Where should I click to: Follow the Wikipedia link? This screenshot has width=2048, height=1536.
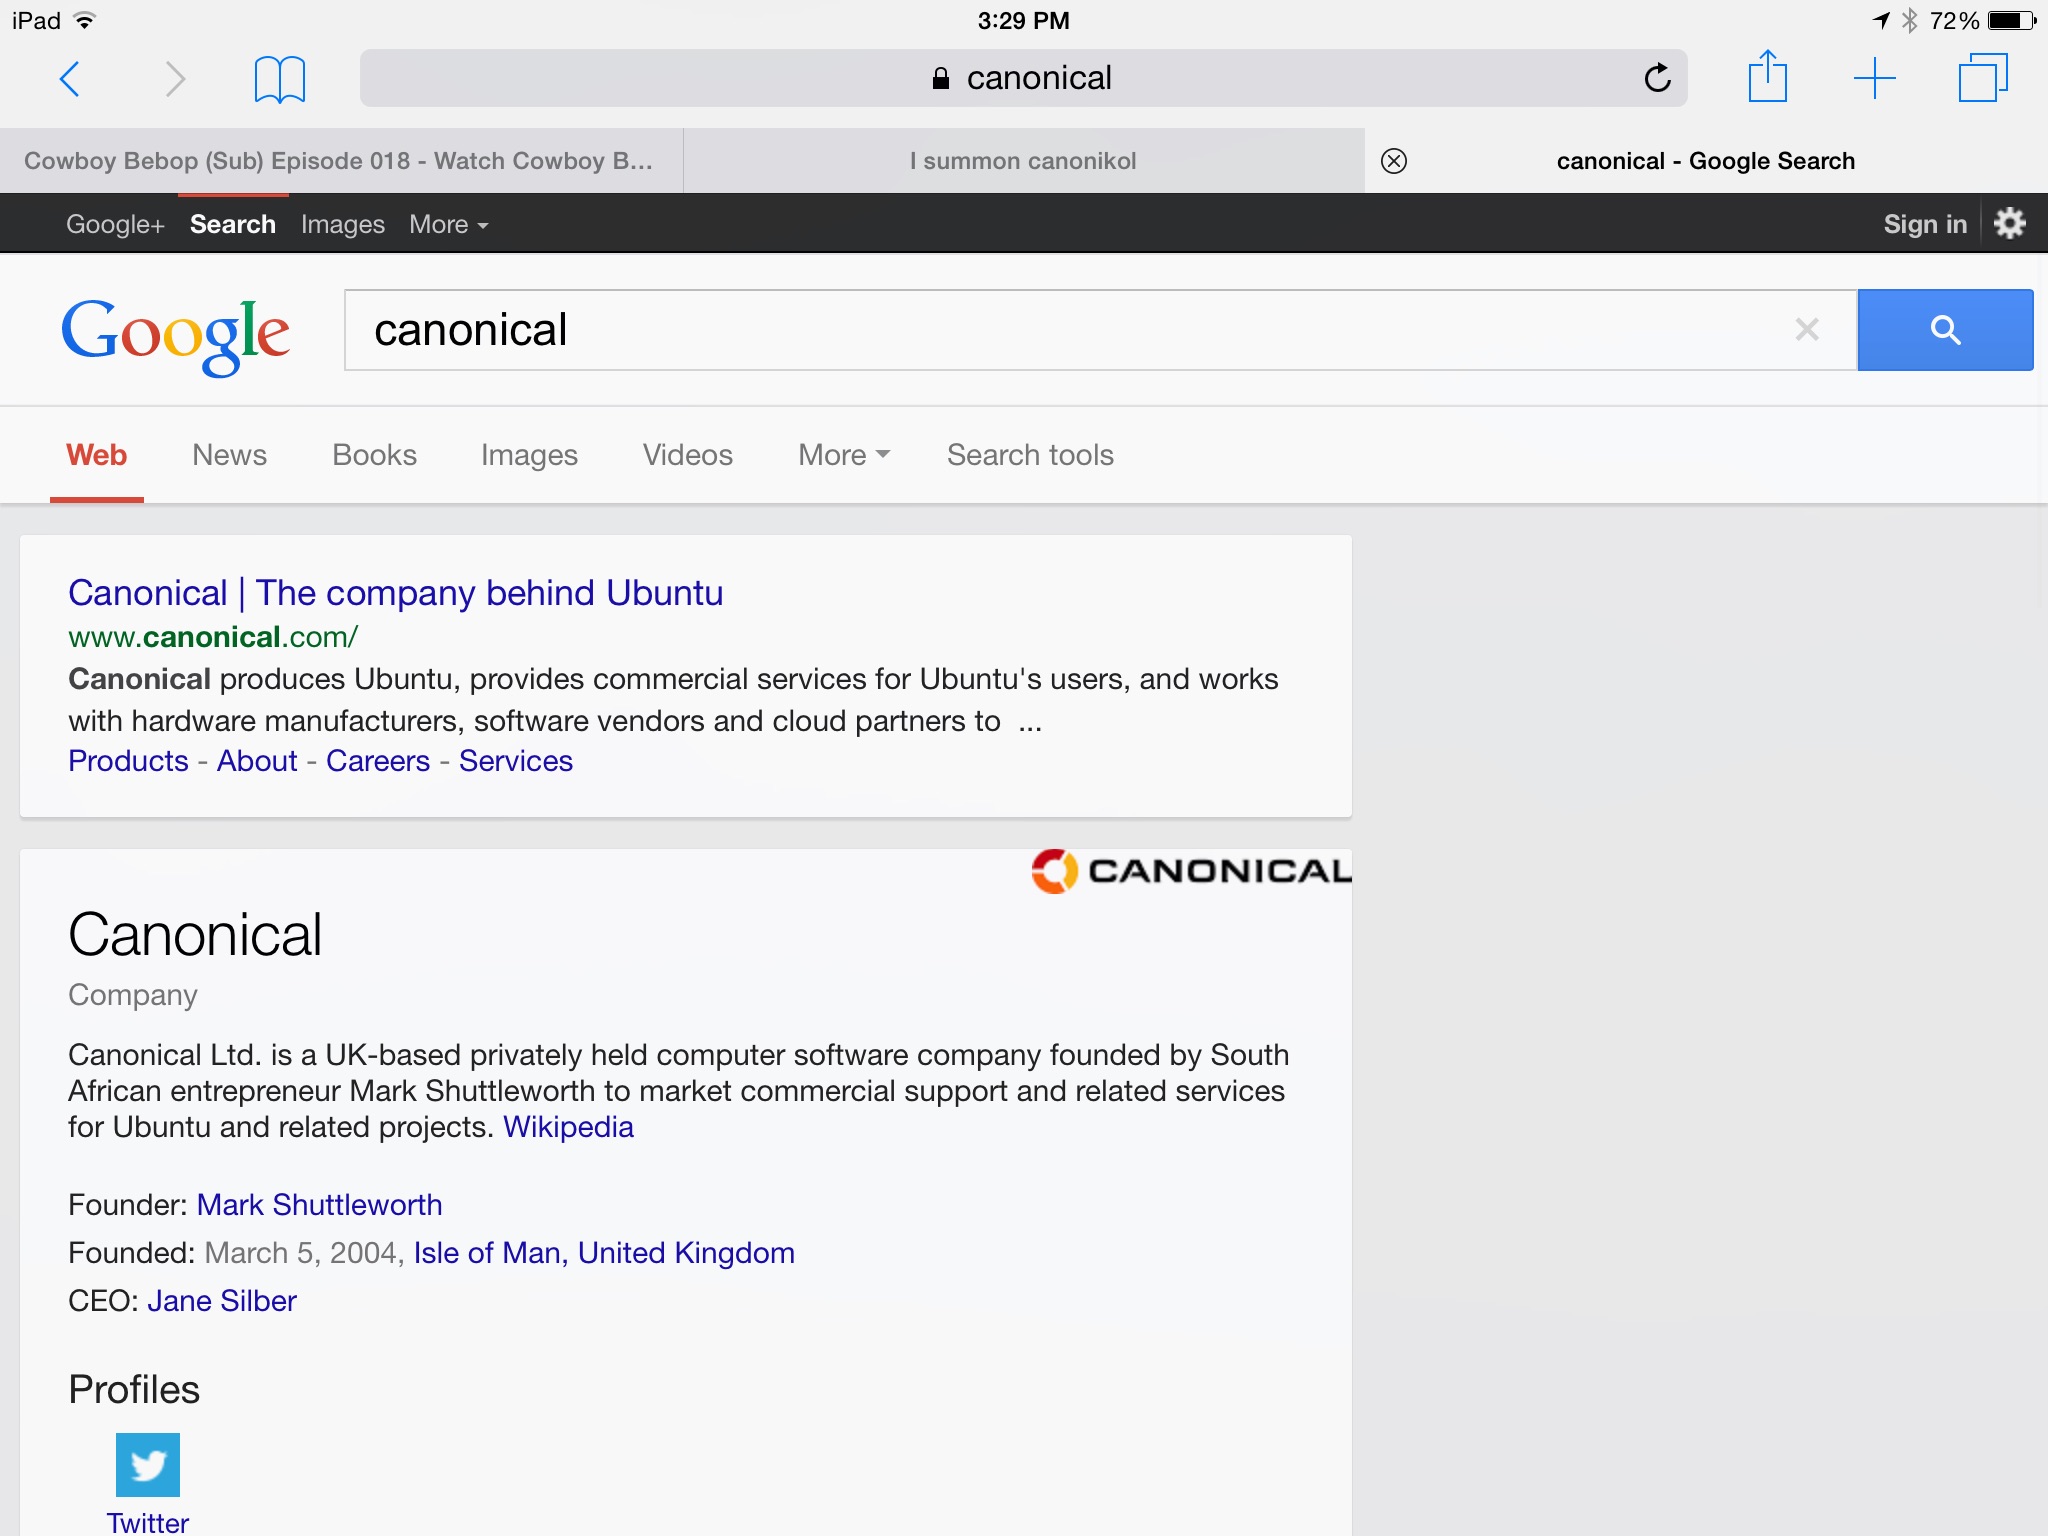(568, 1127)
